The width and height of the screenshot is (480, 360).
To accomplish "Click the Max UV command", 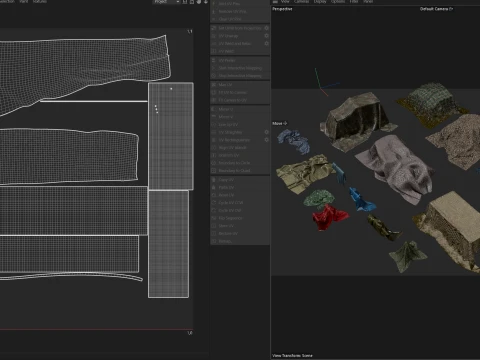I will [x=225, y=85].
